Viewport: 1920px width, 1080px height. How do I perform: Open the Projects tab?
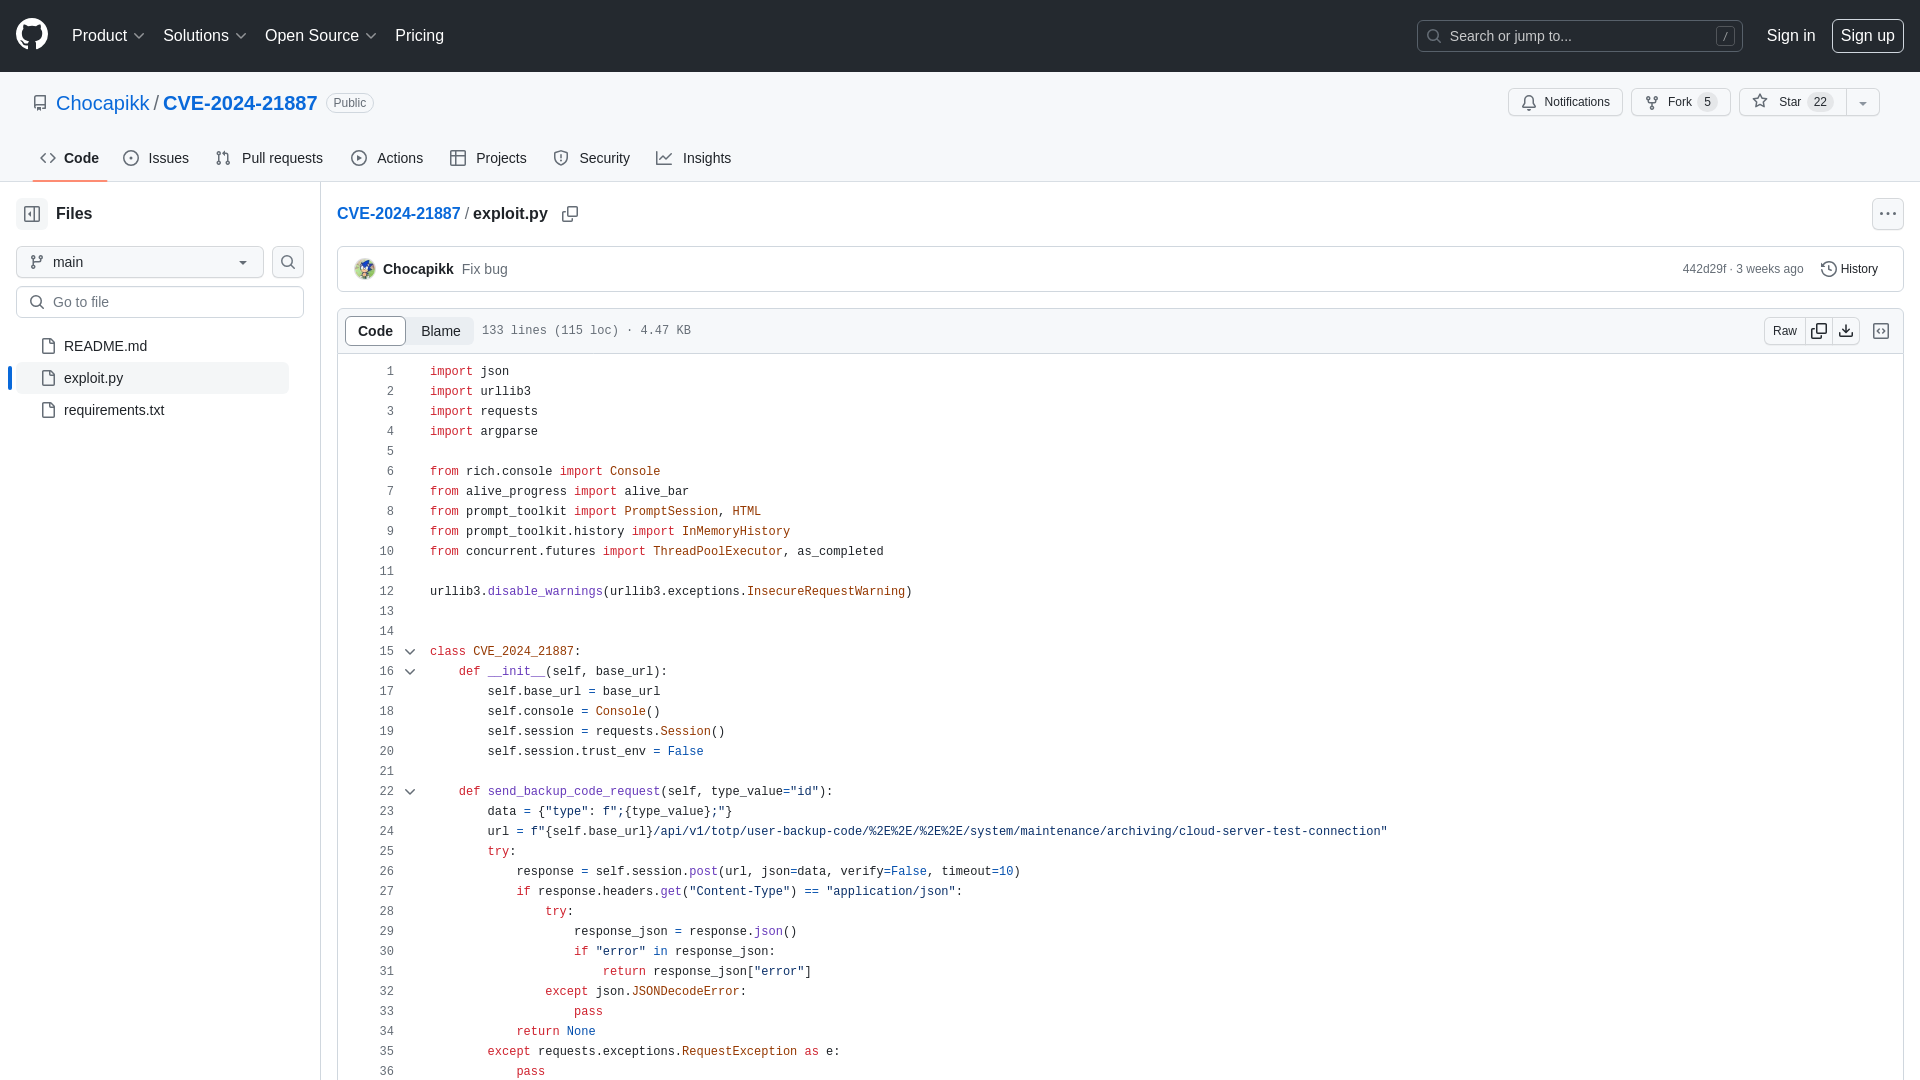[x=488, y=158]
